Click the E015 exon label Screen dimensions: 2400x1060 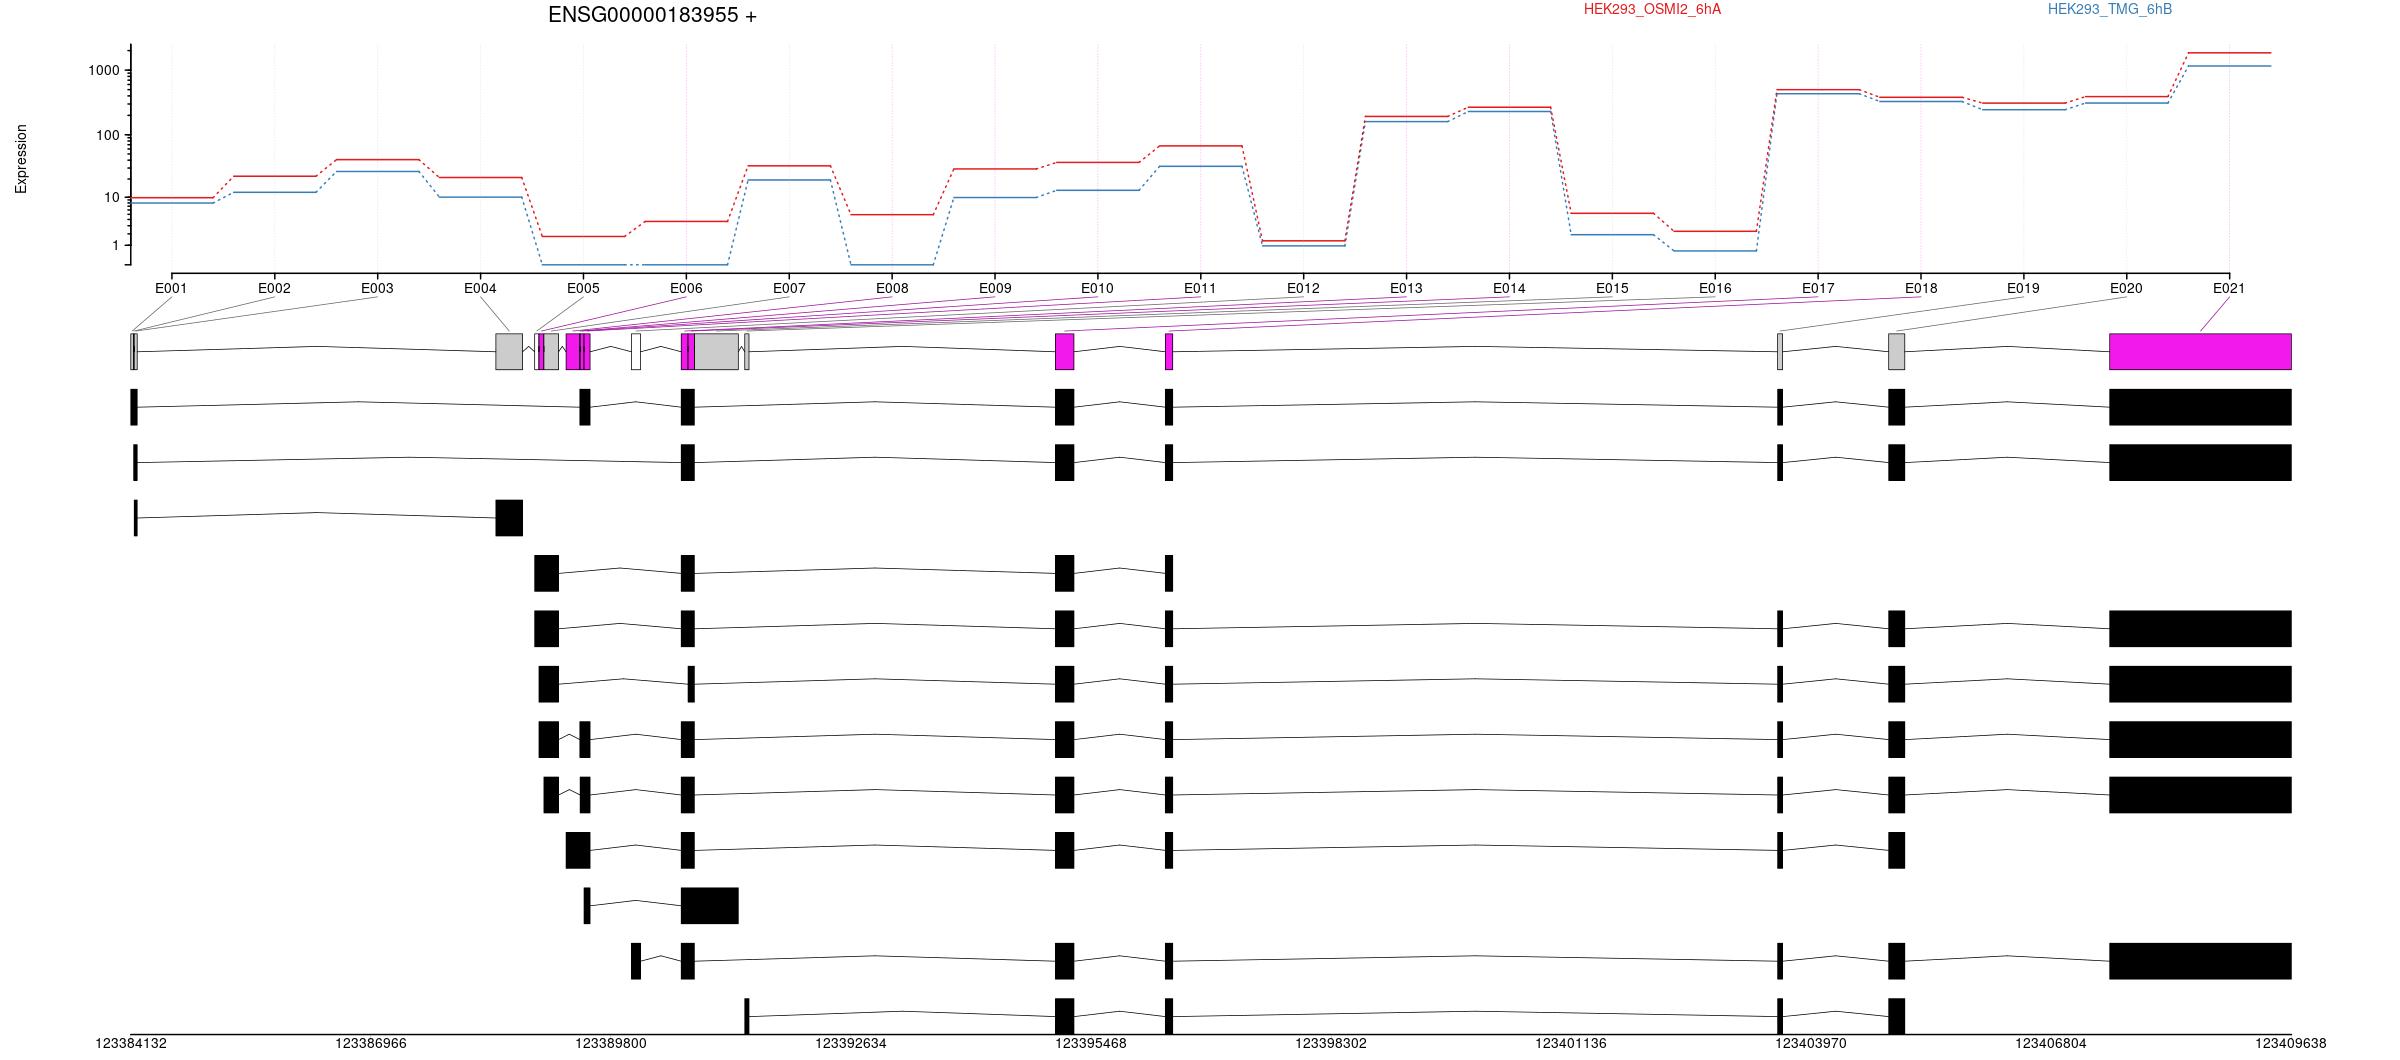(x=1612, y=288)
